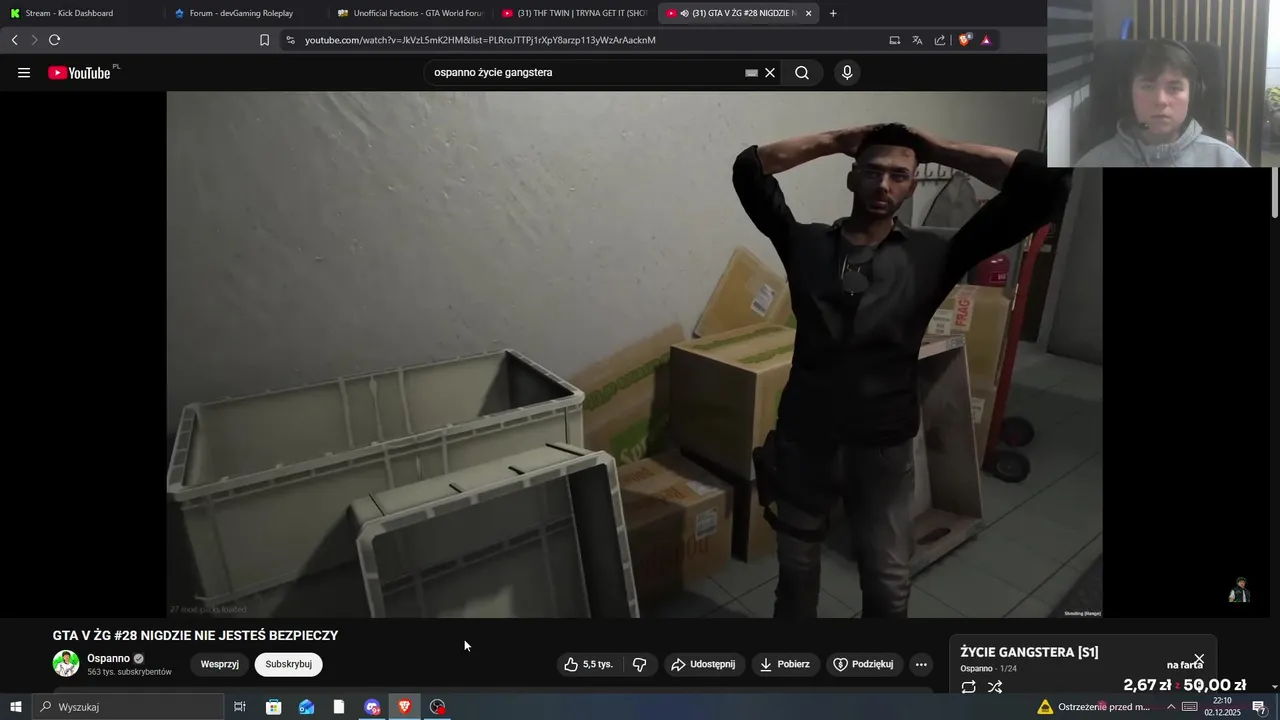
Task: Open Discord taskbar icon
Action: pyautogui.click(x=372, y=707)
